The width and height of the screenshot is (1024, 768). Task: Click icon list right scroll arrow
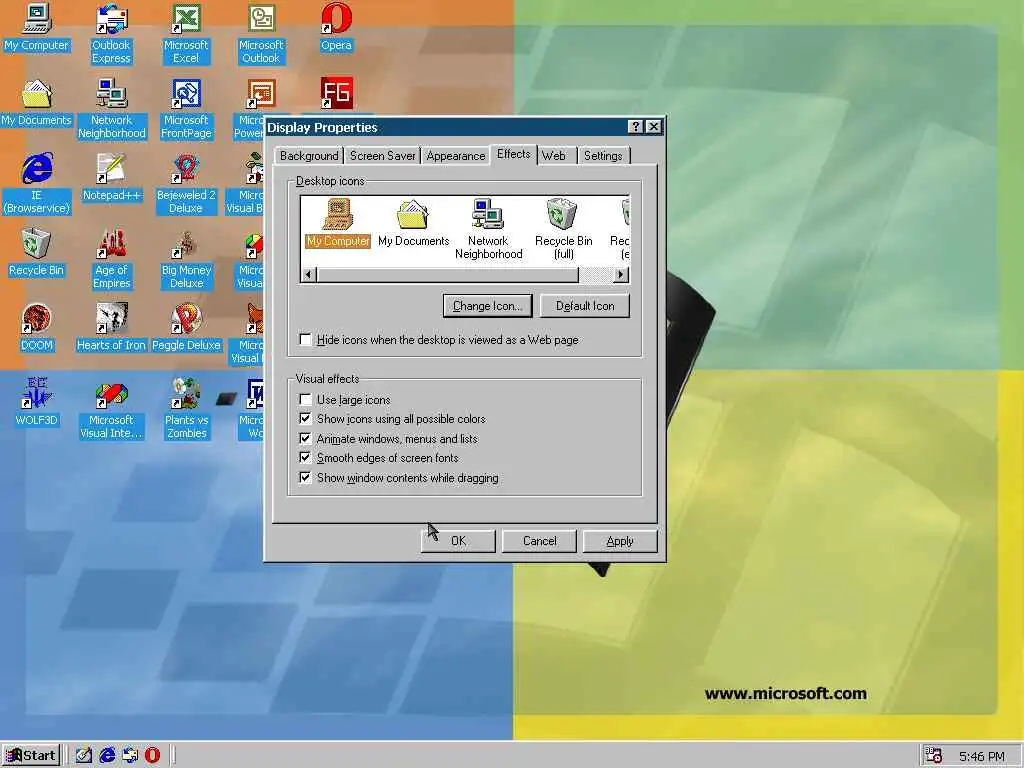tap(621, 275)
